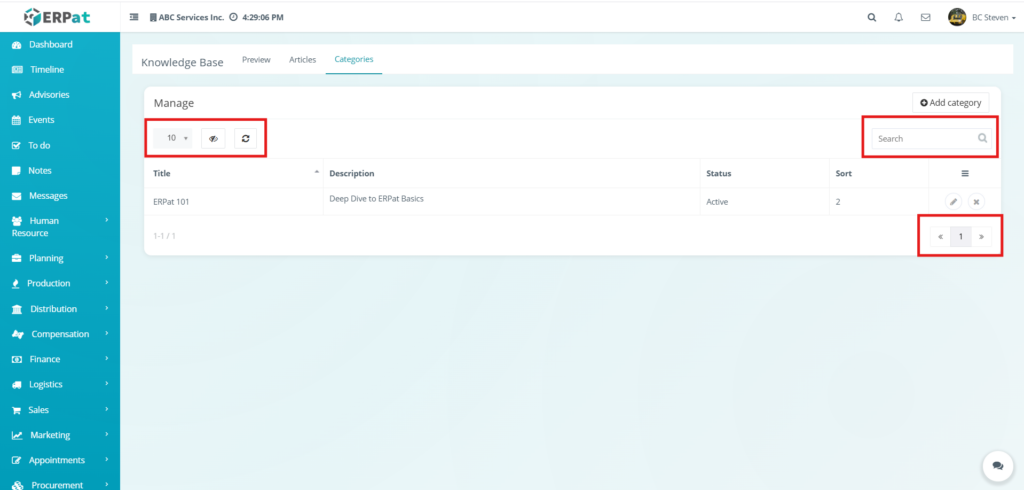
Task: Open the chat bubble icon
Action: (996, 465)
